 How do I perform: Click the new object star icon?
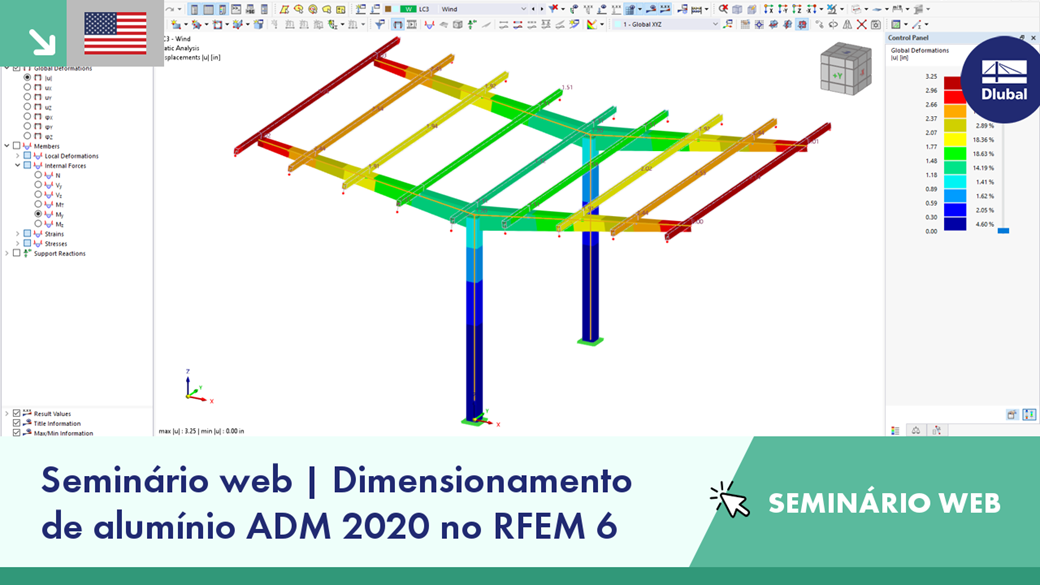point(176,25)
